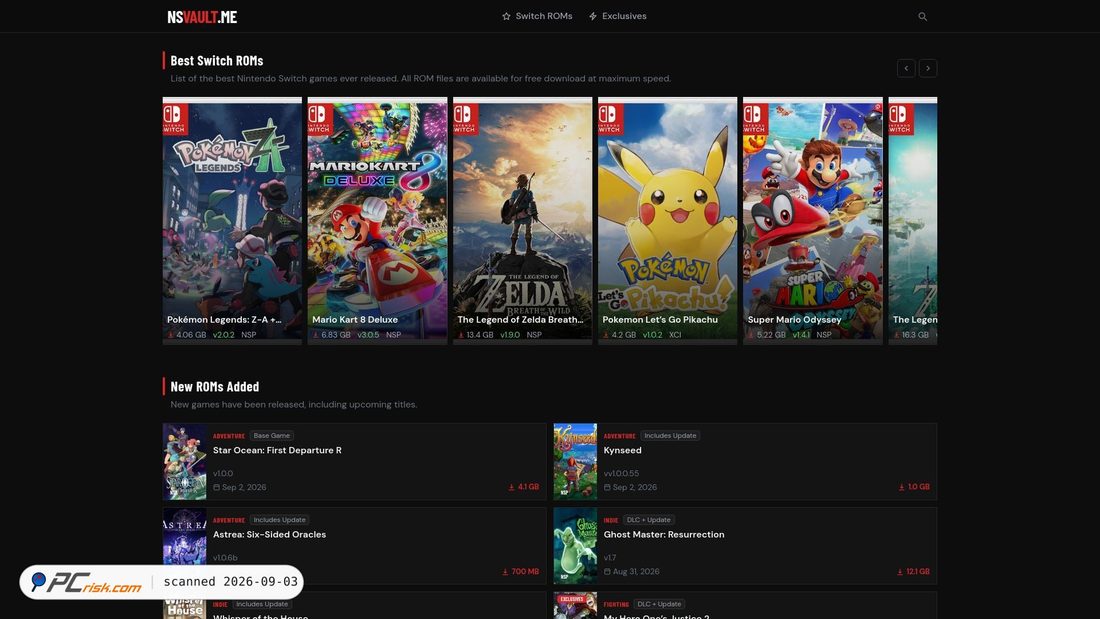Click the 5.22 GB size label
Viewport: 1100px width, 619px height.
pyautogui.click(x=771, y=335)
